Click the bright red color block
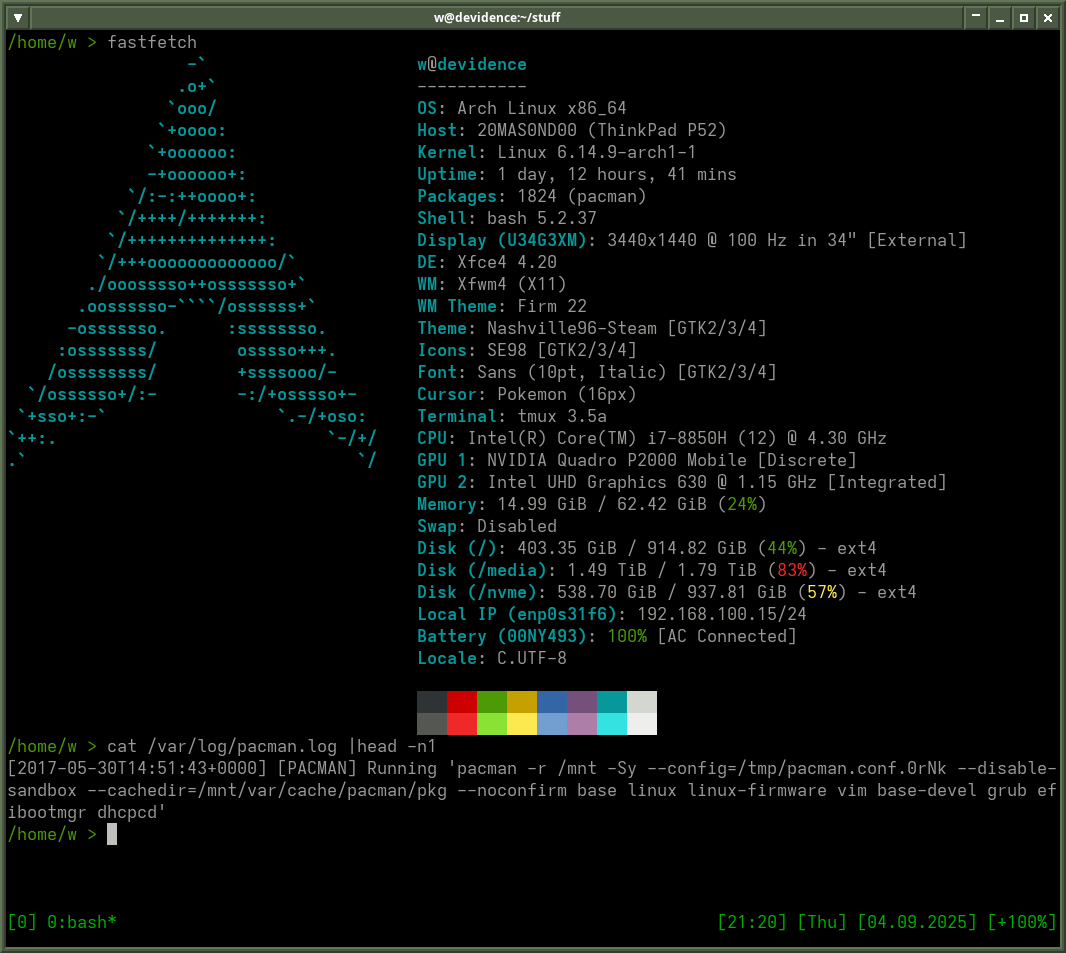The height and width of the screenshot is (953, 1066). [462, 723]
